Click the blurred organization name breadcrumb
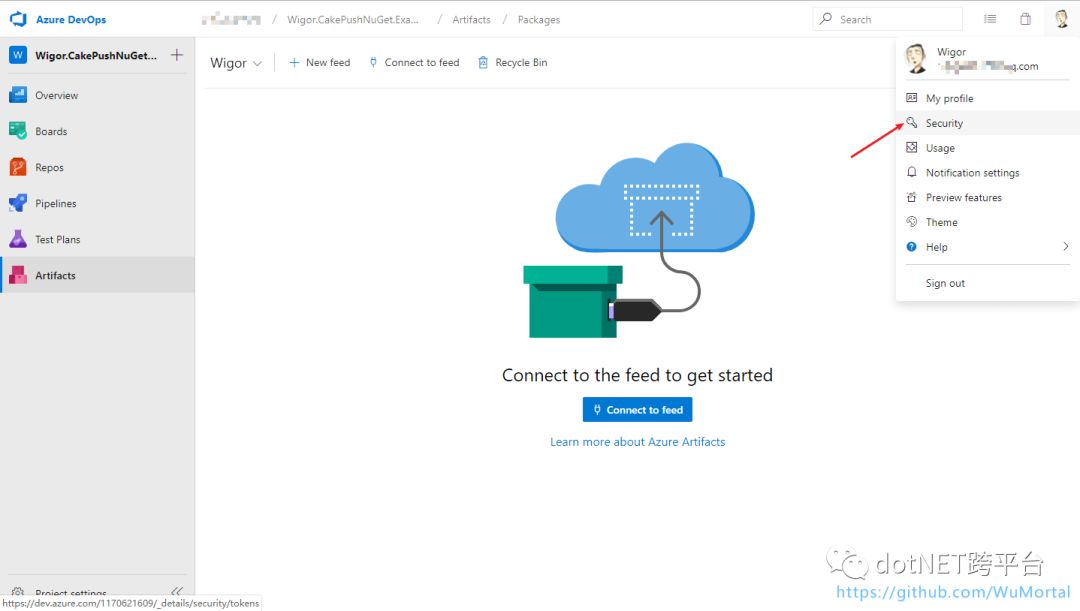This screenshot has height=611, width=1080. click(231, 19)
